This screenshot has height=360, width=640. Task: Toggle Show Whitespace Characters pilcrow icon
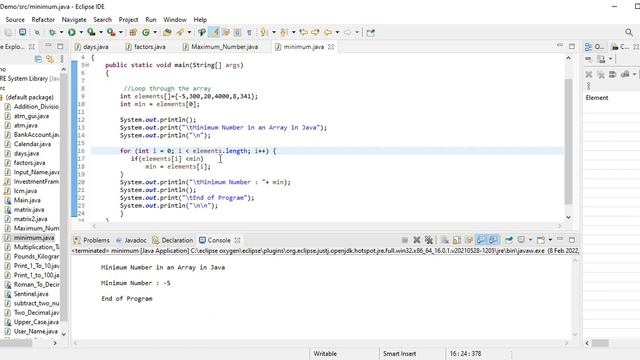point(249,32)
